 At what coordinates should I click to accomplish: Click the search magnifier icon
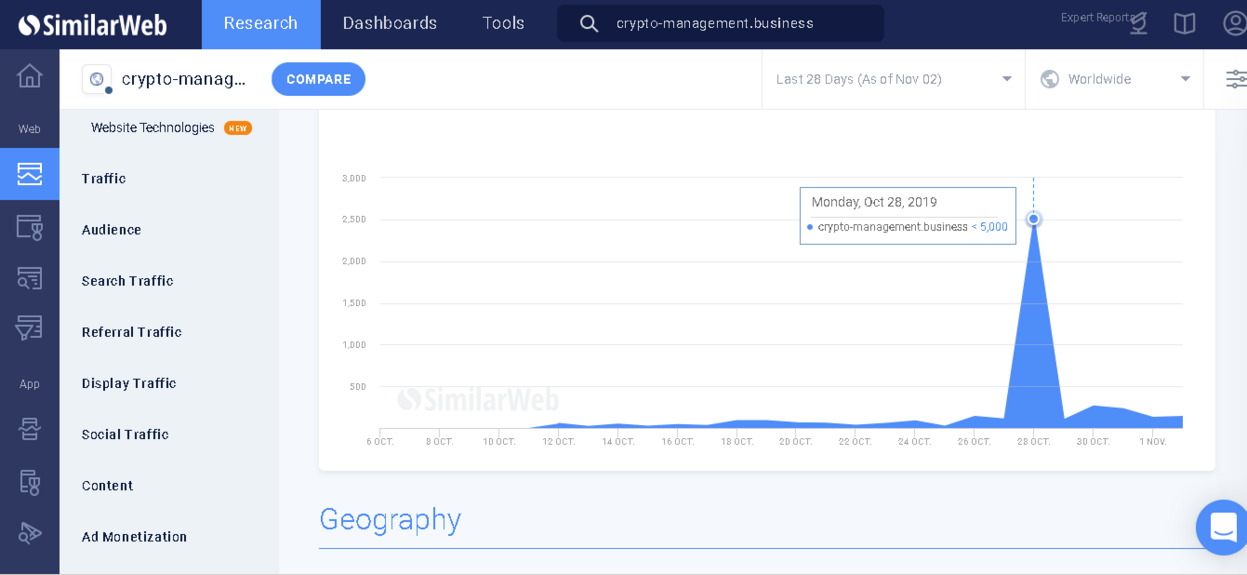[589, 23]
